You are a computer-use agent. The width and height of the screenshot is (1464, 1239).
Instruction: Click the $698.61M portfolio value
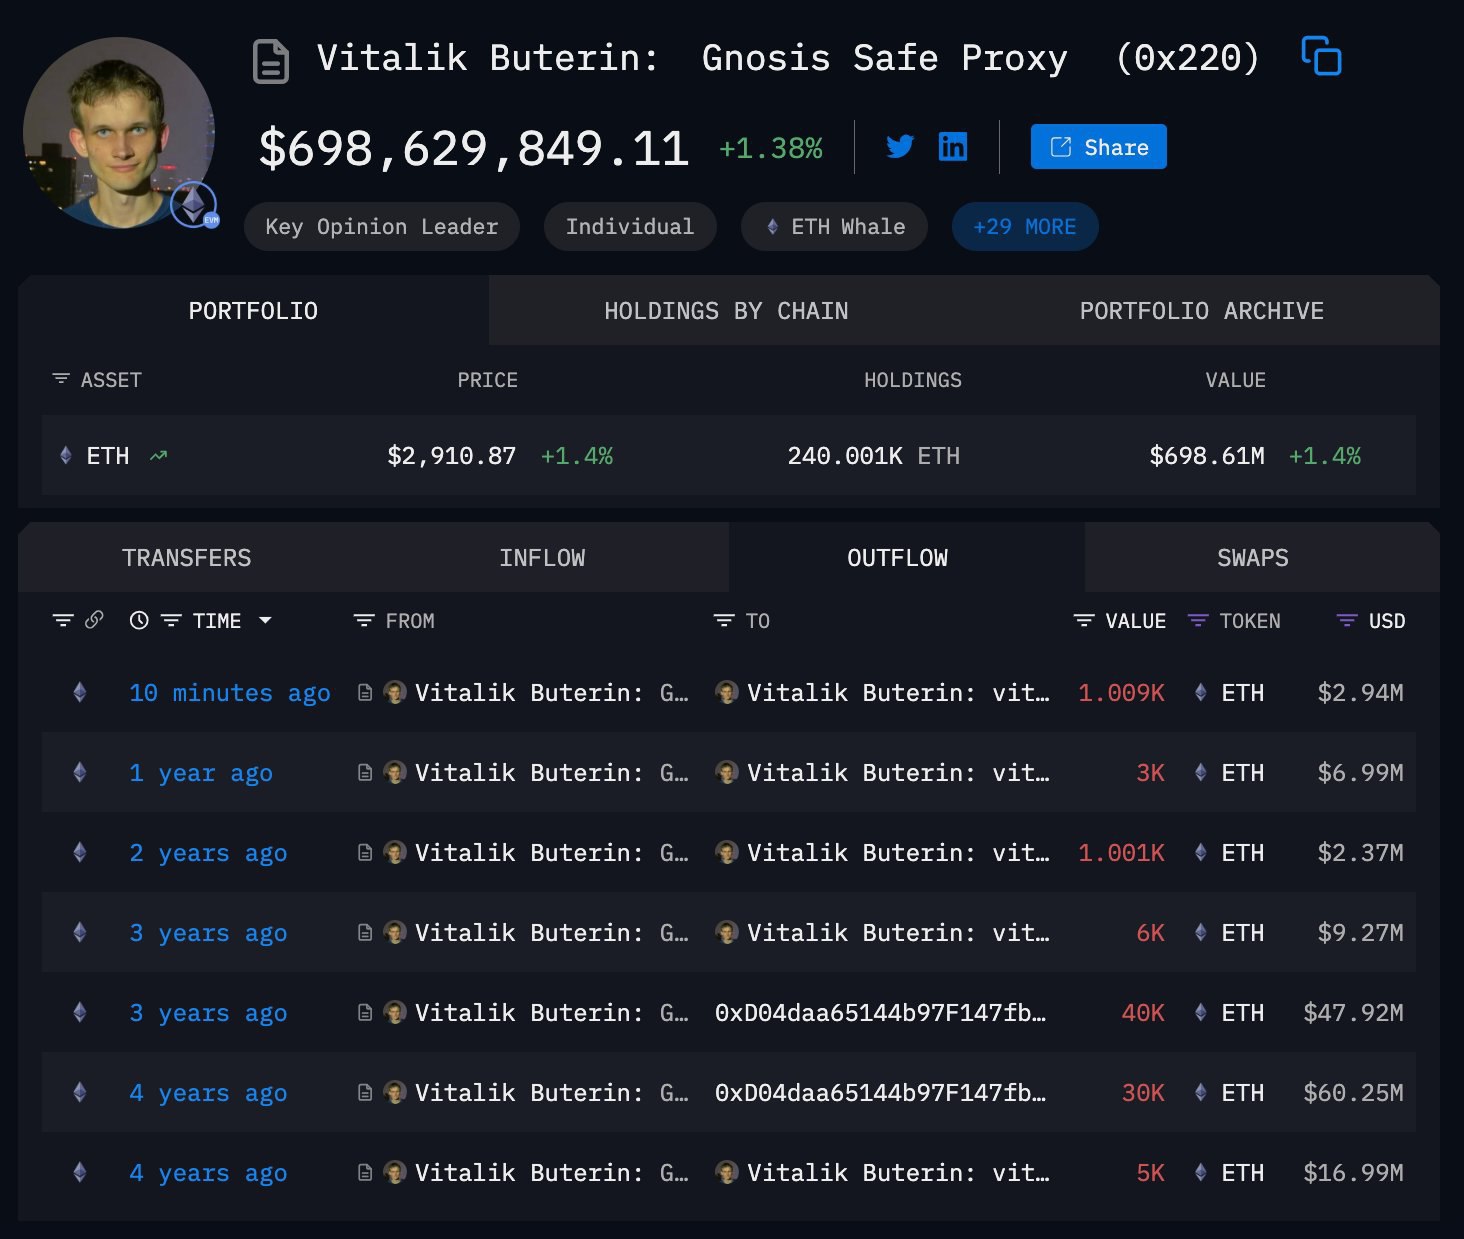tap(1207, 456)
